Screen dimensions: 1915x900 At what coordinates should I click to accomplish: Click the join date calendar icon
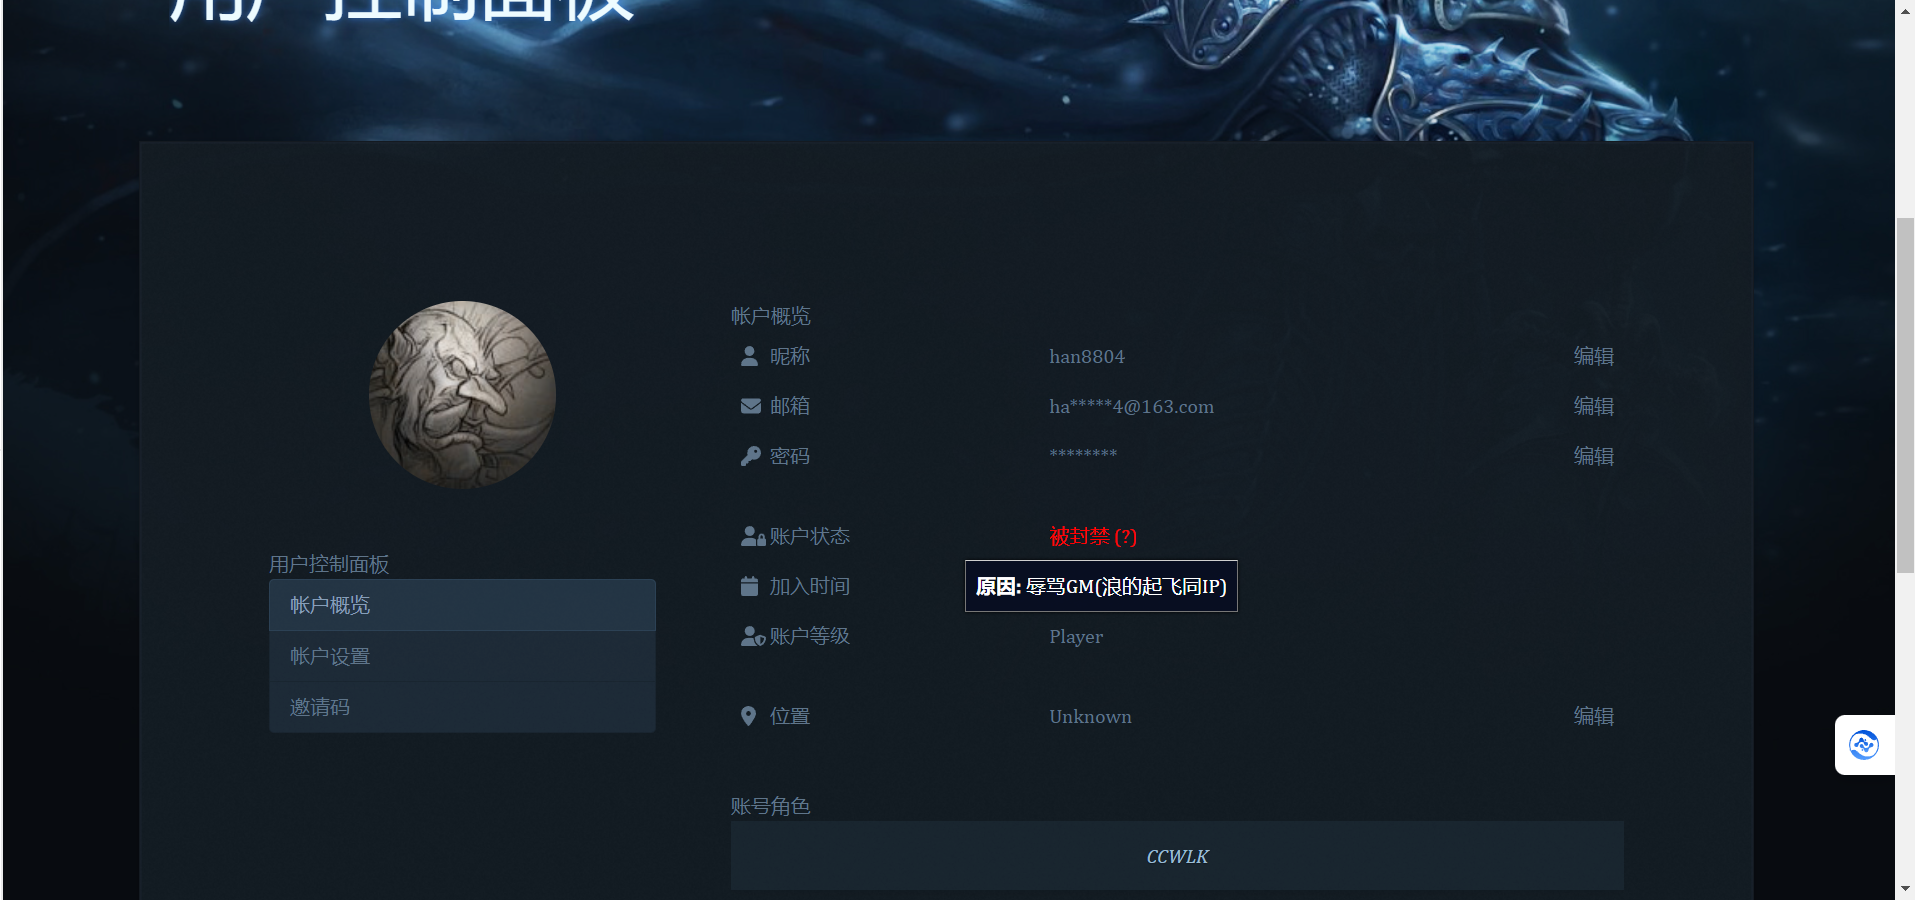[749, 586]
